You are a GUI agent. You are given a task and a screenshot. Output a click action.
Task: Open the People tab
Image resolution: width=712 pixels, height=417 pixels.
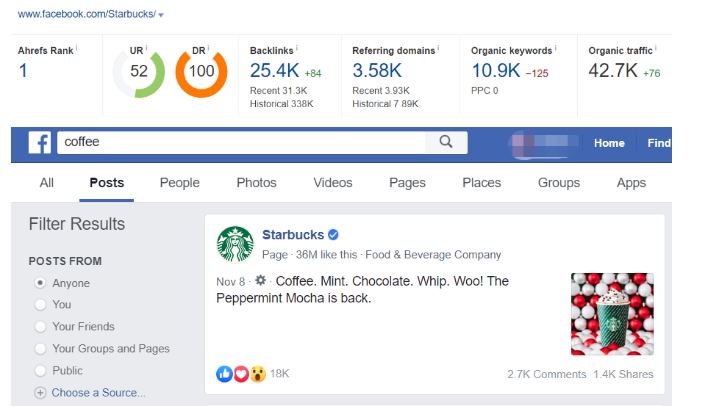tap(179, 183)
